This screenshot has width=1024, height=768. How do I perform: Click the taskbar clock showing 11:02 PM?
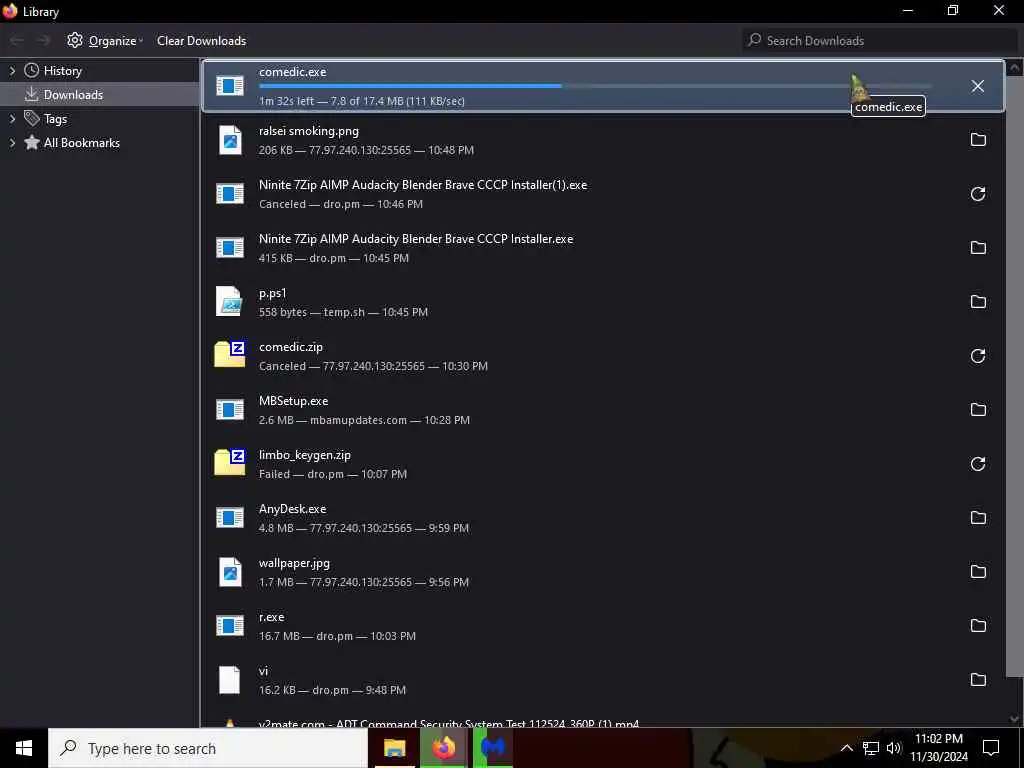(x=938, y=748)
